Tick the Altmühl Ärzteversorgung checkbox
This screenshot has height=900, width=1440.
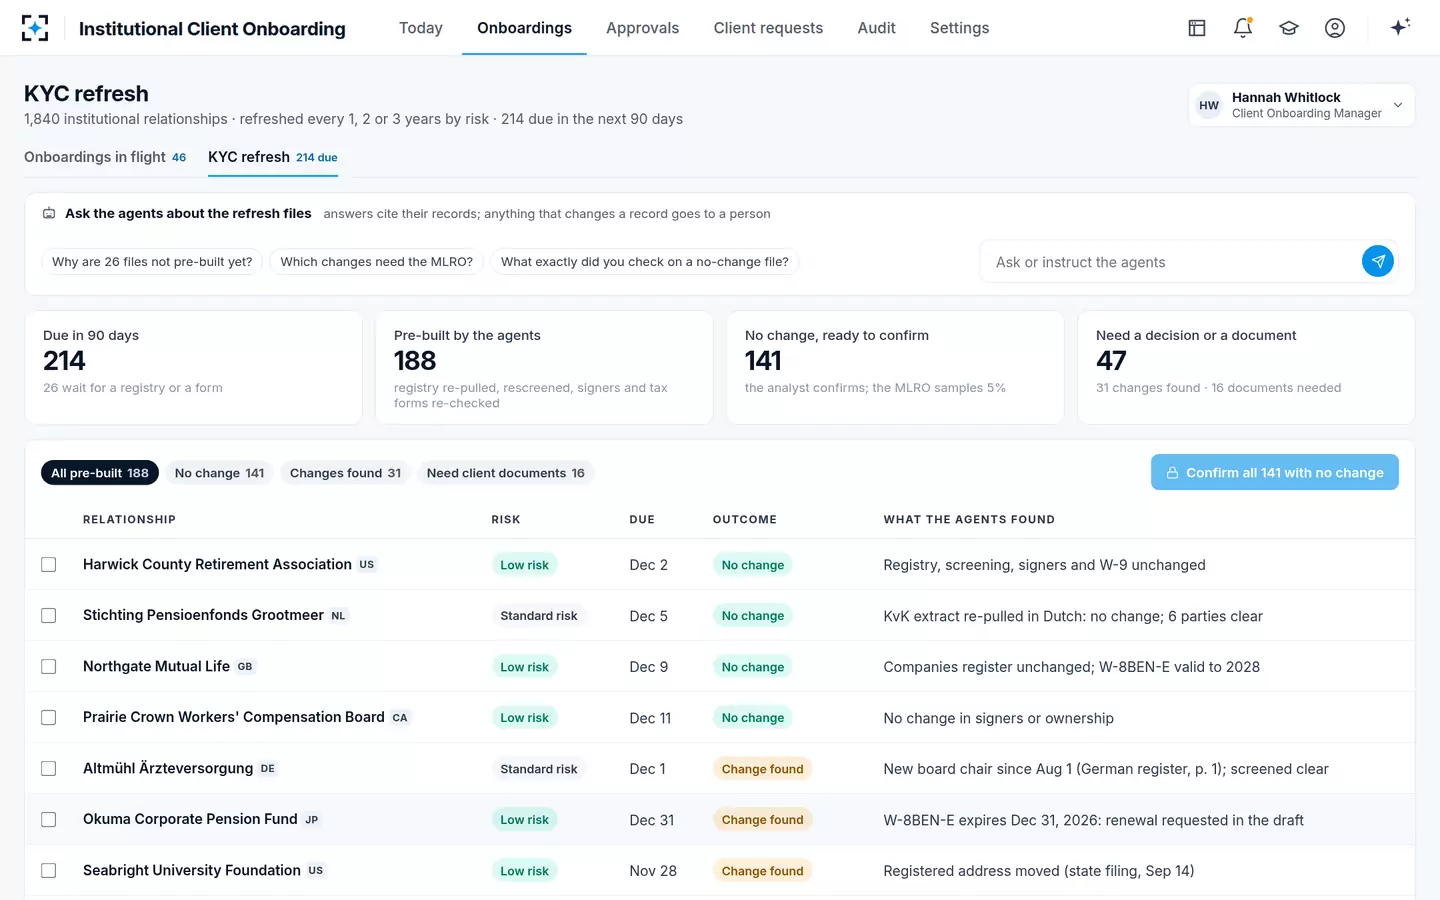48,769
